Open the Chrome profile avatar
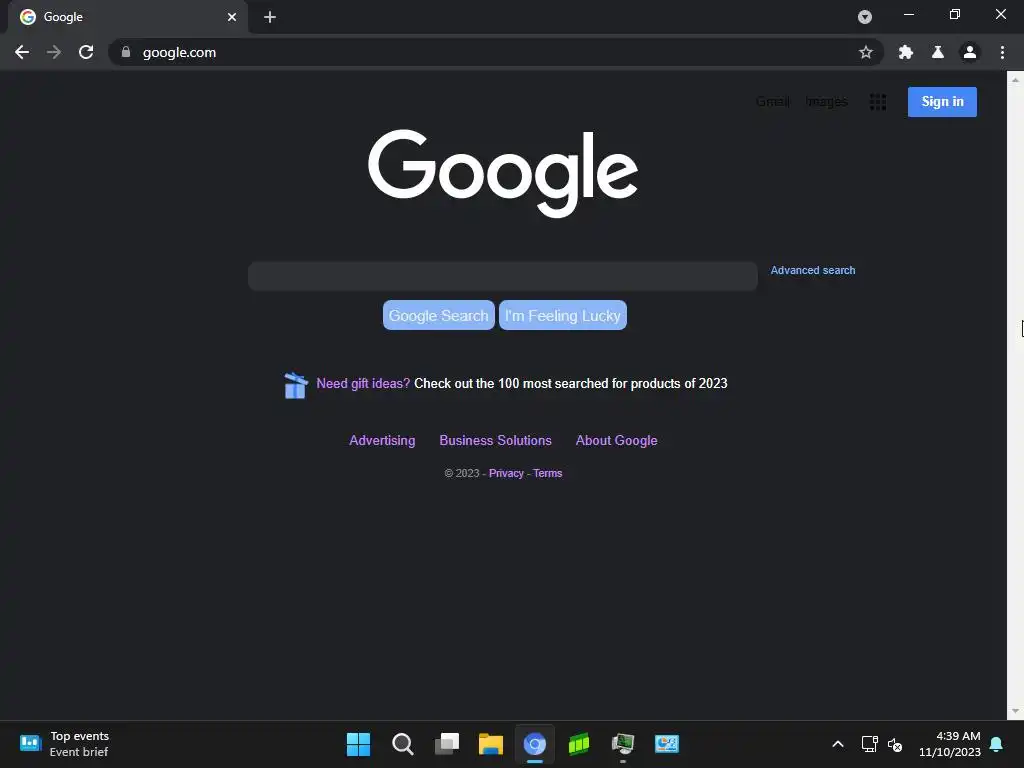Image resolution: width=1024 pixels, height=768 pixels. pyautogui.click(x=970, y=52)
